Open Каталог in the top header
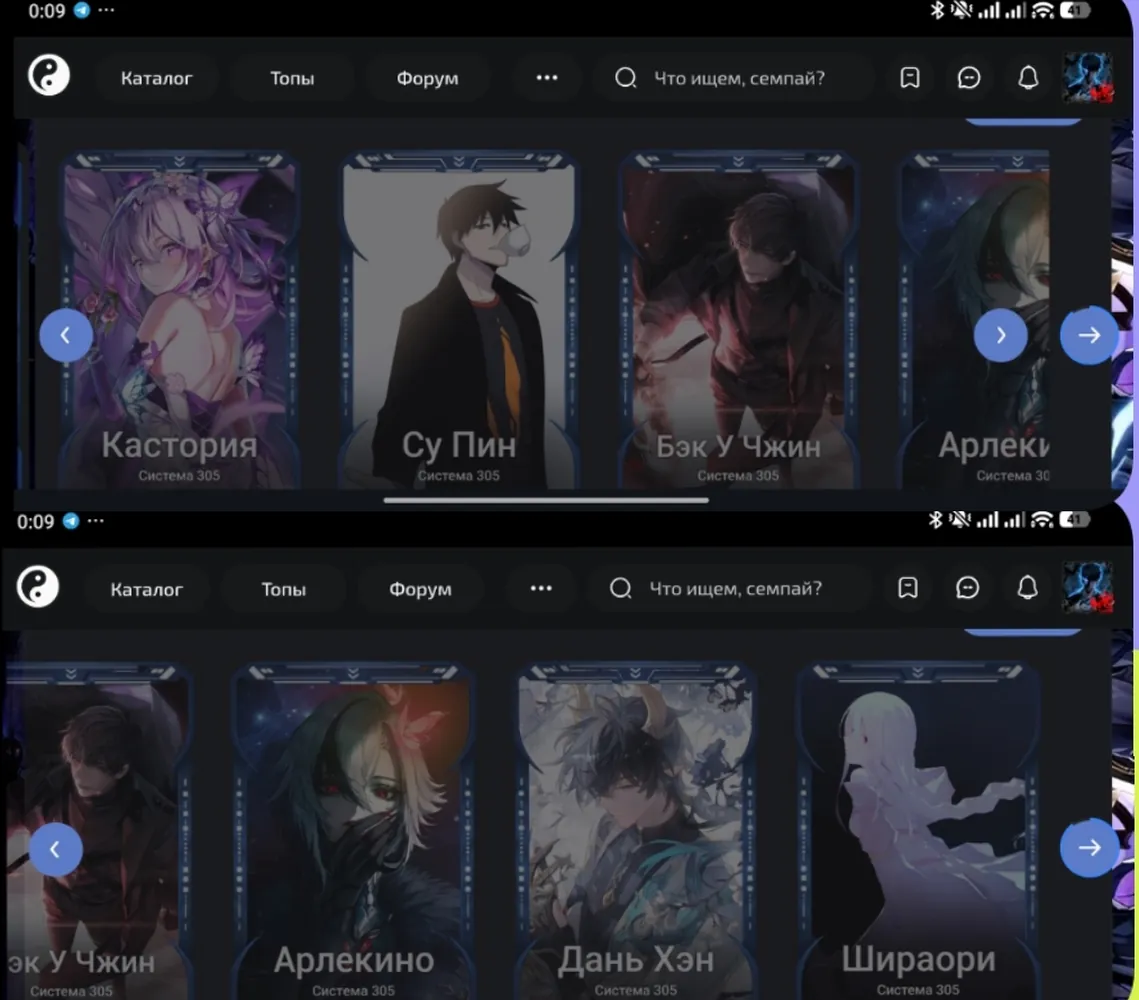1139x1000 pixels. point(156,78)
